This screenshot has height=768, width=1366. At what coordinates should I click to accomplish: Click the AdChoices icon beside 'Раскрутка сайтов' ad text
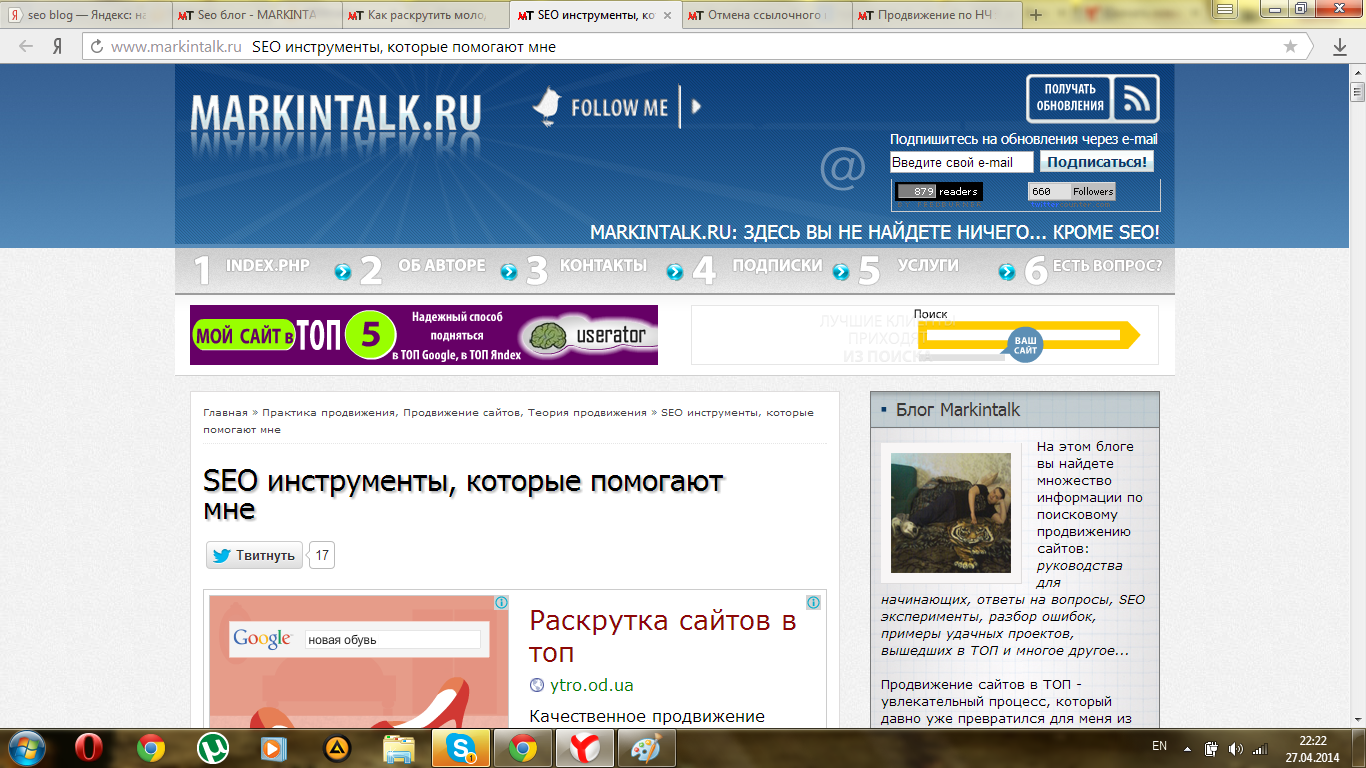[x=814, y=603]
